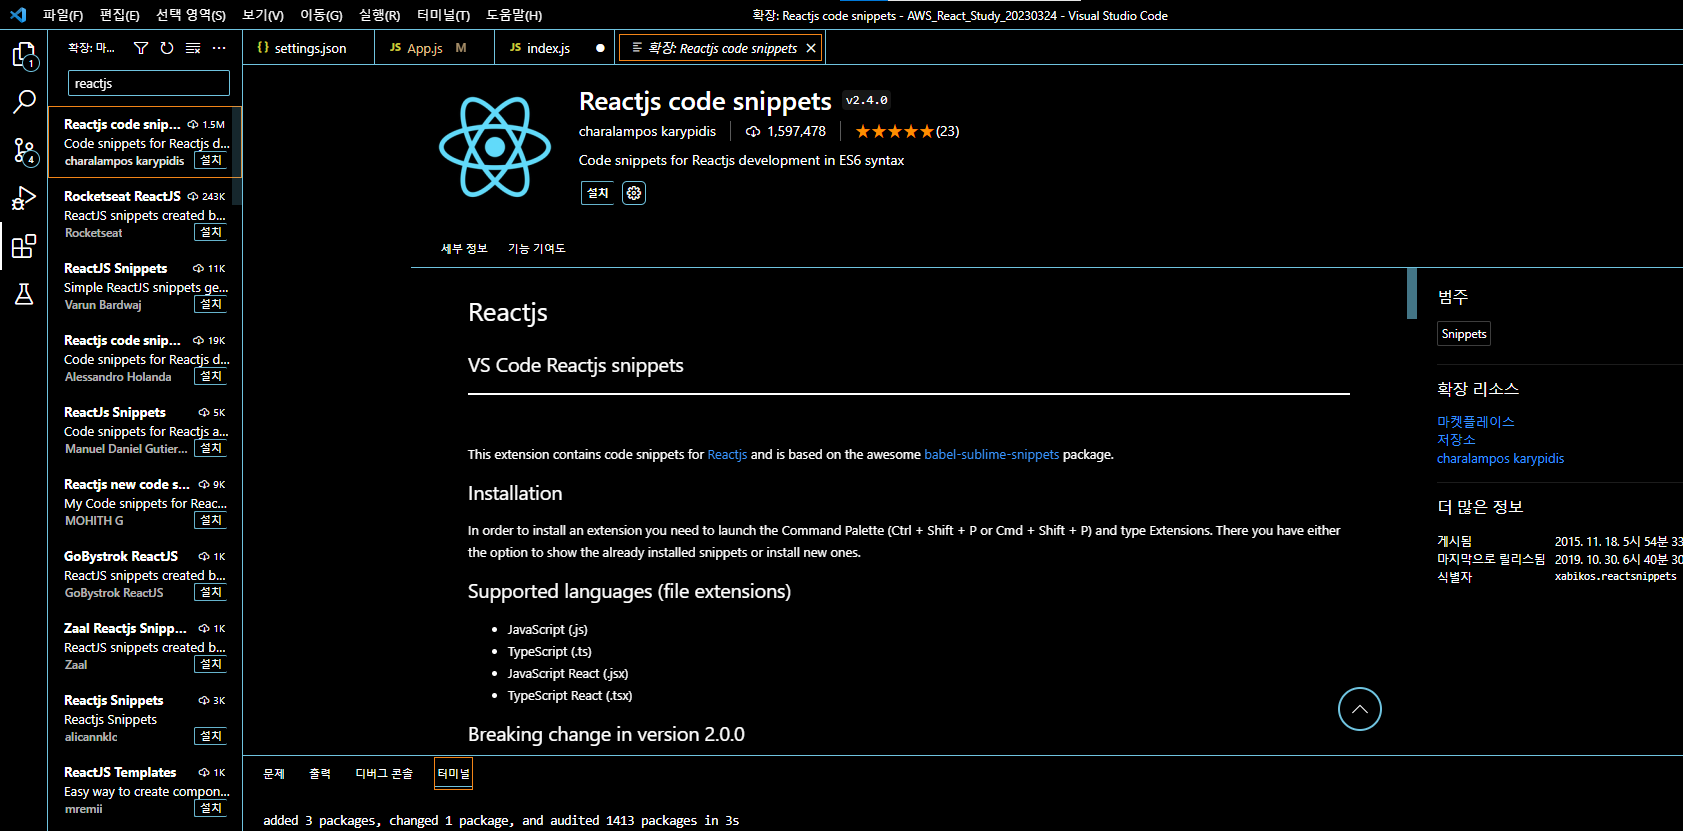Install Manuel Daniel Gutier ReactJs Snippets
Image resolution: width=1683 pixels, height=831 pixels.
[211, 448]
